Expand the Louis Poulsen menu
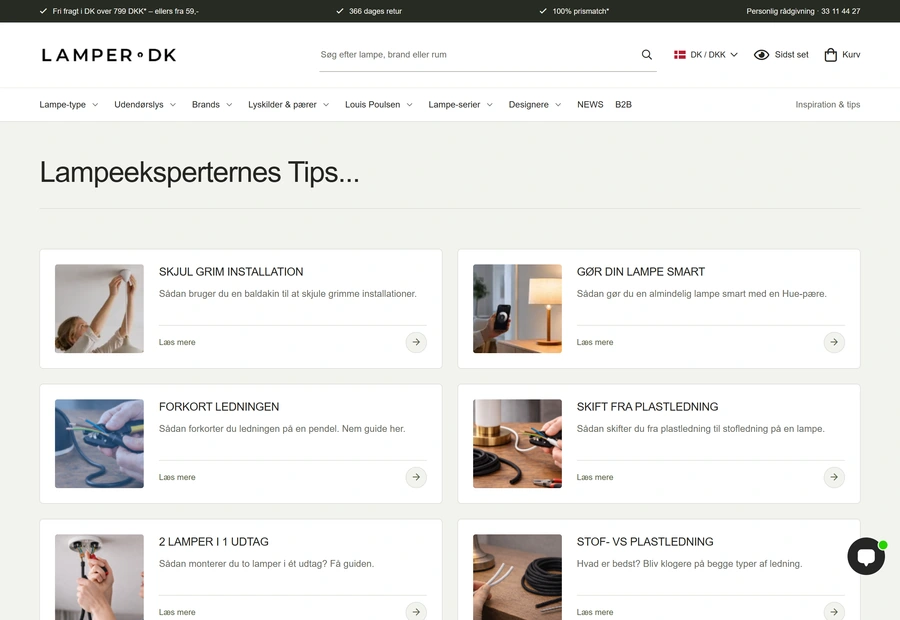The width and height of the screenshot is (900, 620). pyautogui.click(x=379, y=104)
